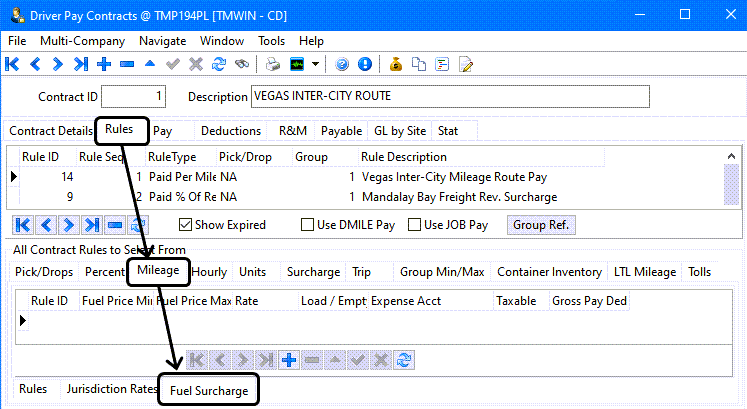Select the Mandalay Bay Freight Rev. Surcharge row
Screen dimensions: 747x409
459,197
